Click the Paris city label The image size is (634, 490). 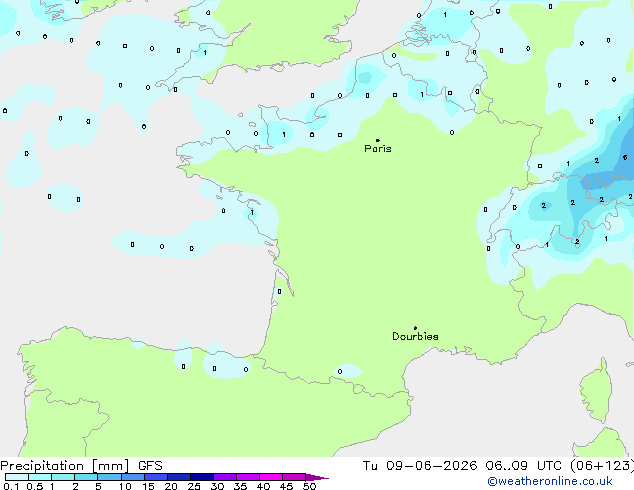(x=378, y=149)
